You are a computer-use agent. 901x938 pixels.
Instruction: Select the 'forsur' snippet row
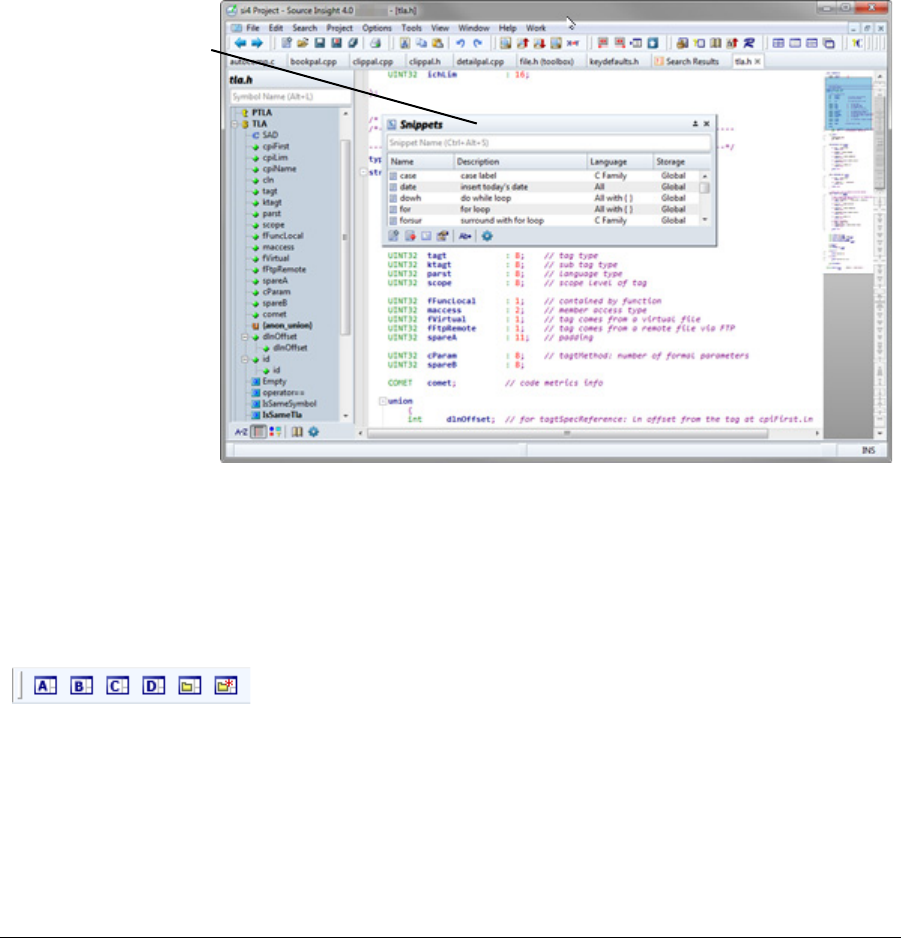[x=545, y=220]
